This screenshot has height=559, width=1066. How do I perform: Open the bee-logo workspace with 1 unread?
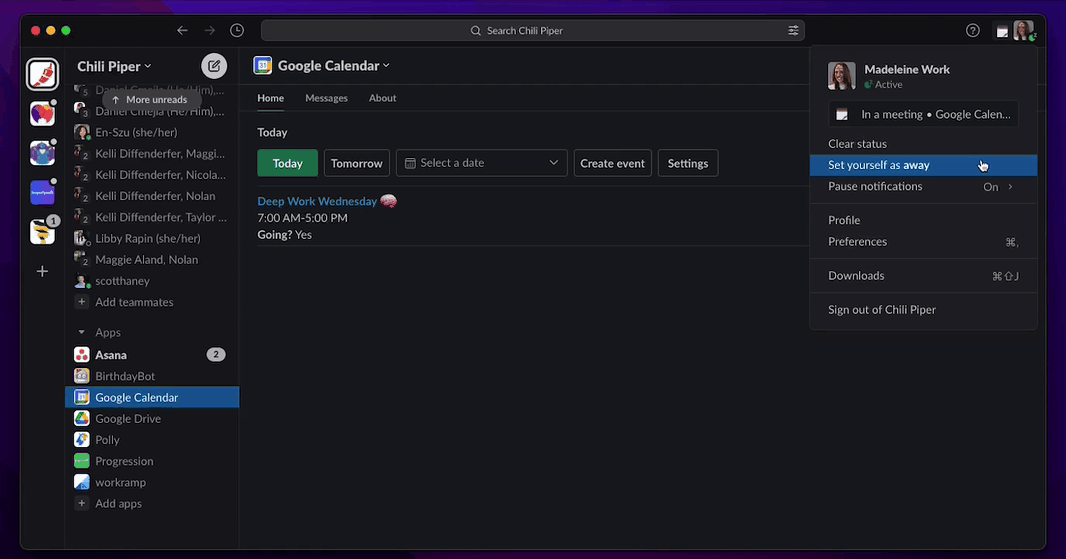pyautogui.click(x=42, y=232)
